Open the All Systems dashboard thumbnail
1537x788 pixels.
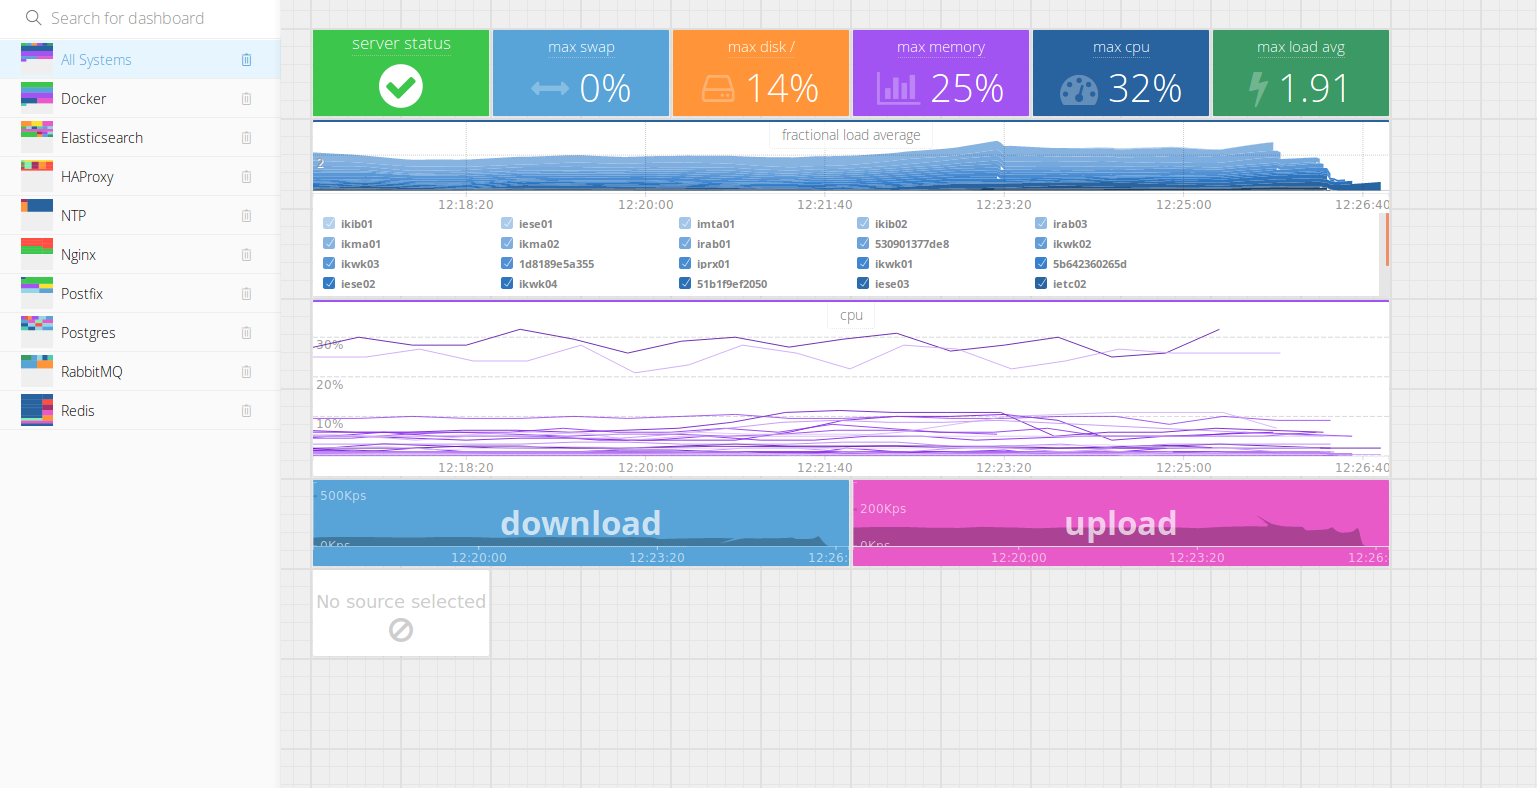click(x=37, y=59)
